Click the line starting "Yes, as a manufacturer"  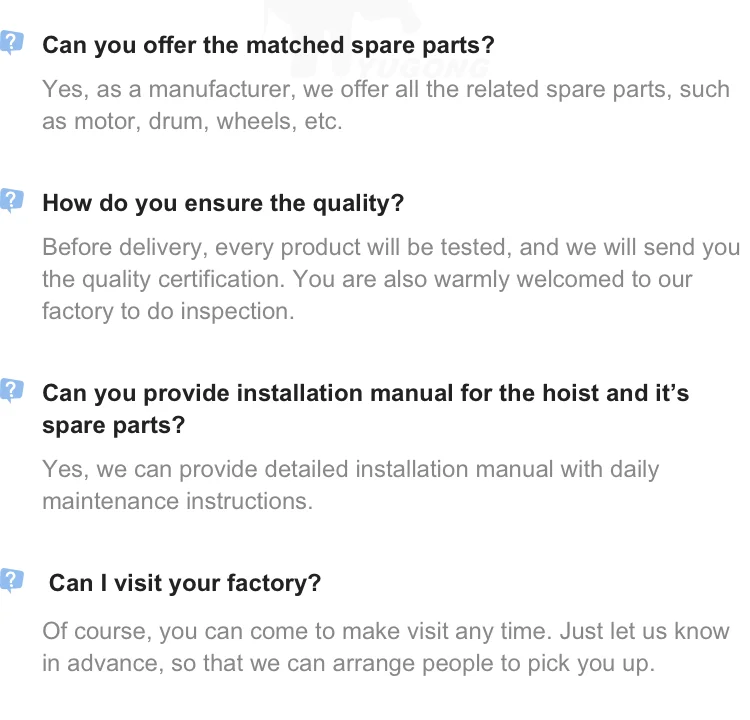(x=385, y=90)
